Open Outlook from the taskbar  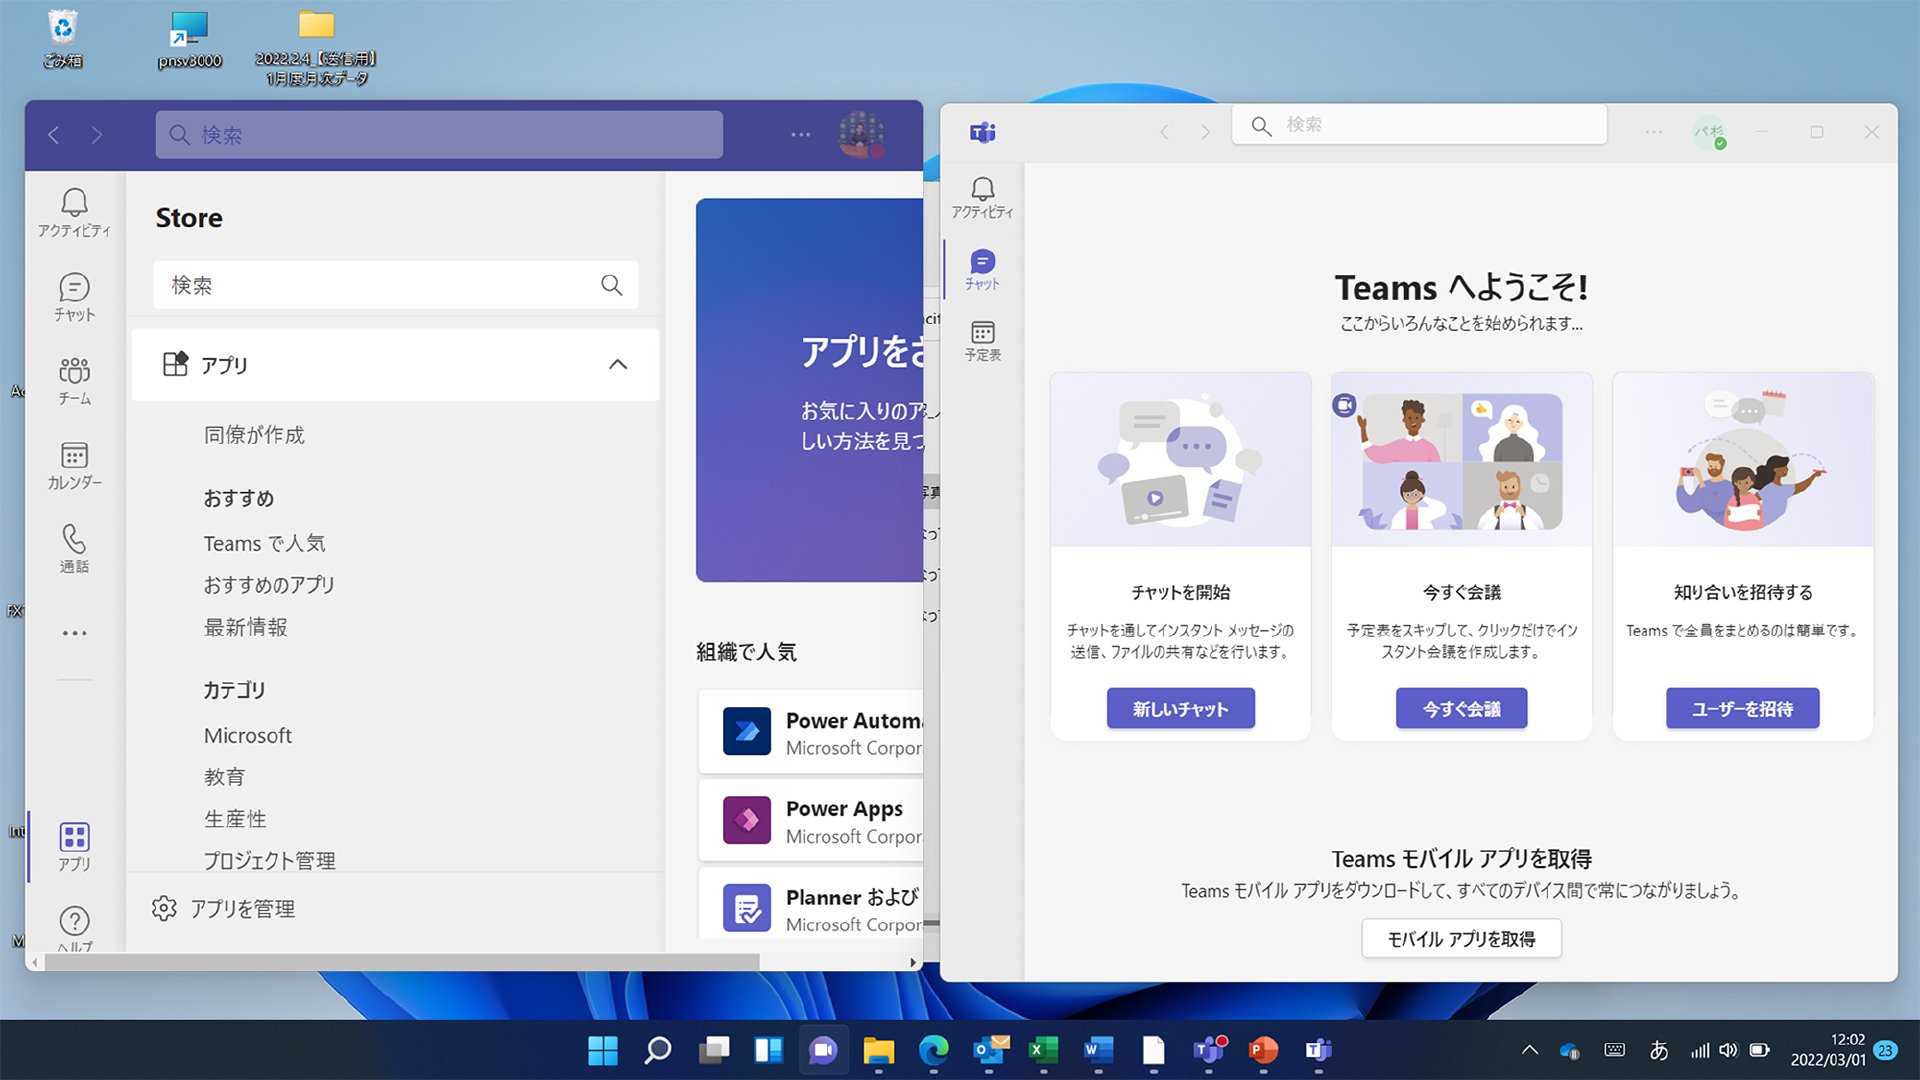(x=988, y=1050)
